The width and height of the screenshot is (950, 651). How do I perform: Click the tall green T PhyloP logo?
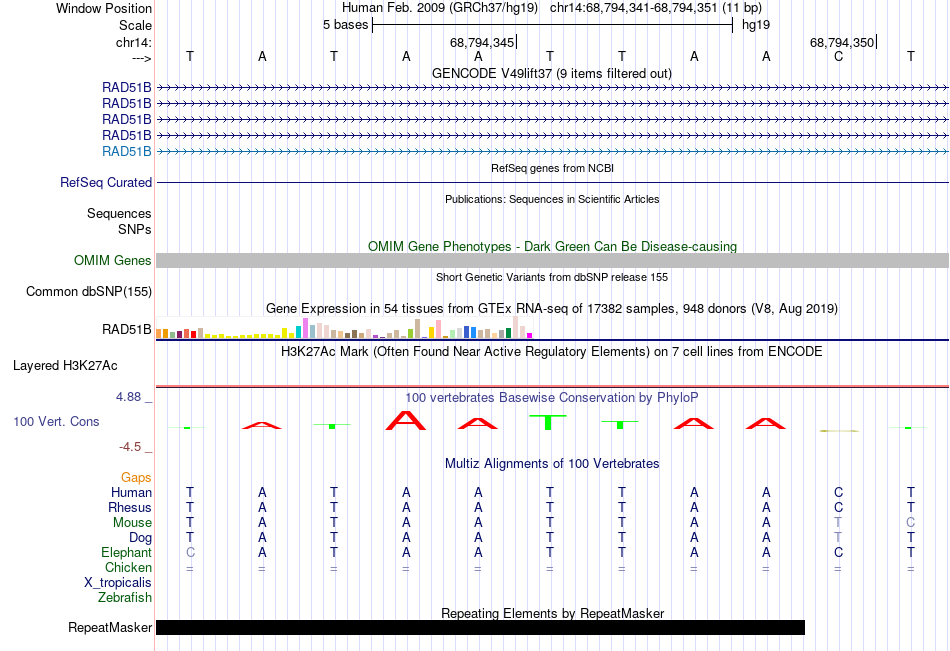click(548, 422)
